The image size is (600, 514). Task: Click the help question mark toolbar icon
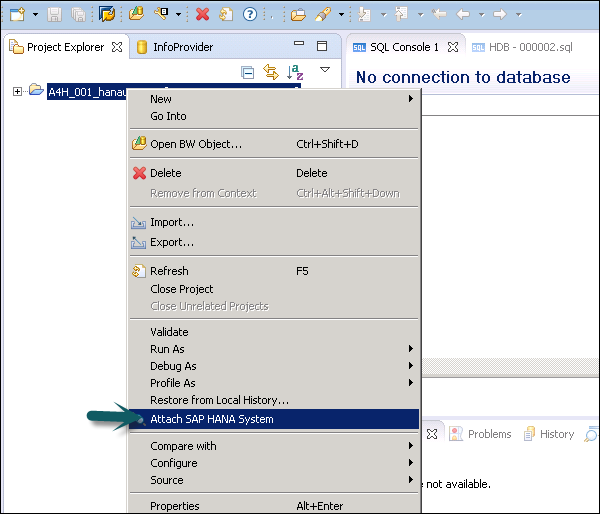click(249, 14)
